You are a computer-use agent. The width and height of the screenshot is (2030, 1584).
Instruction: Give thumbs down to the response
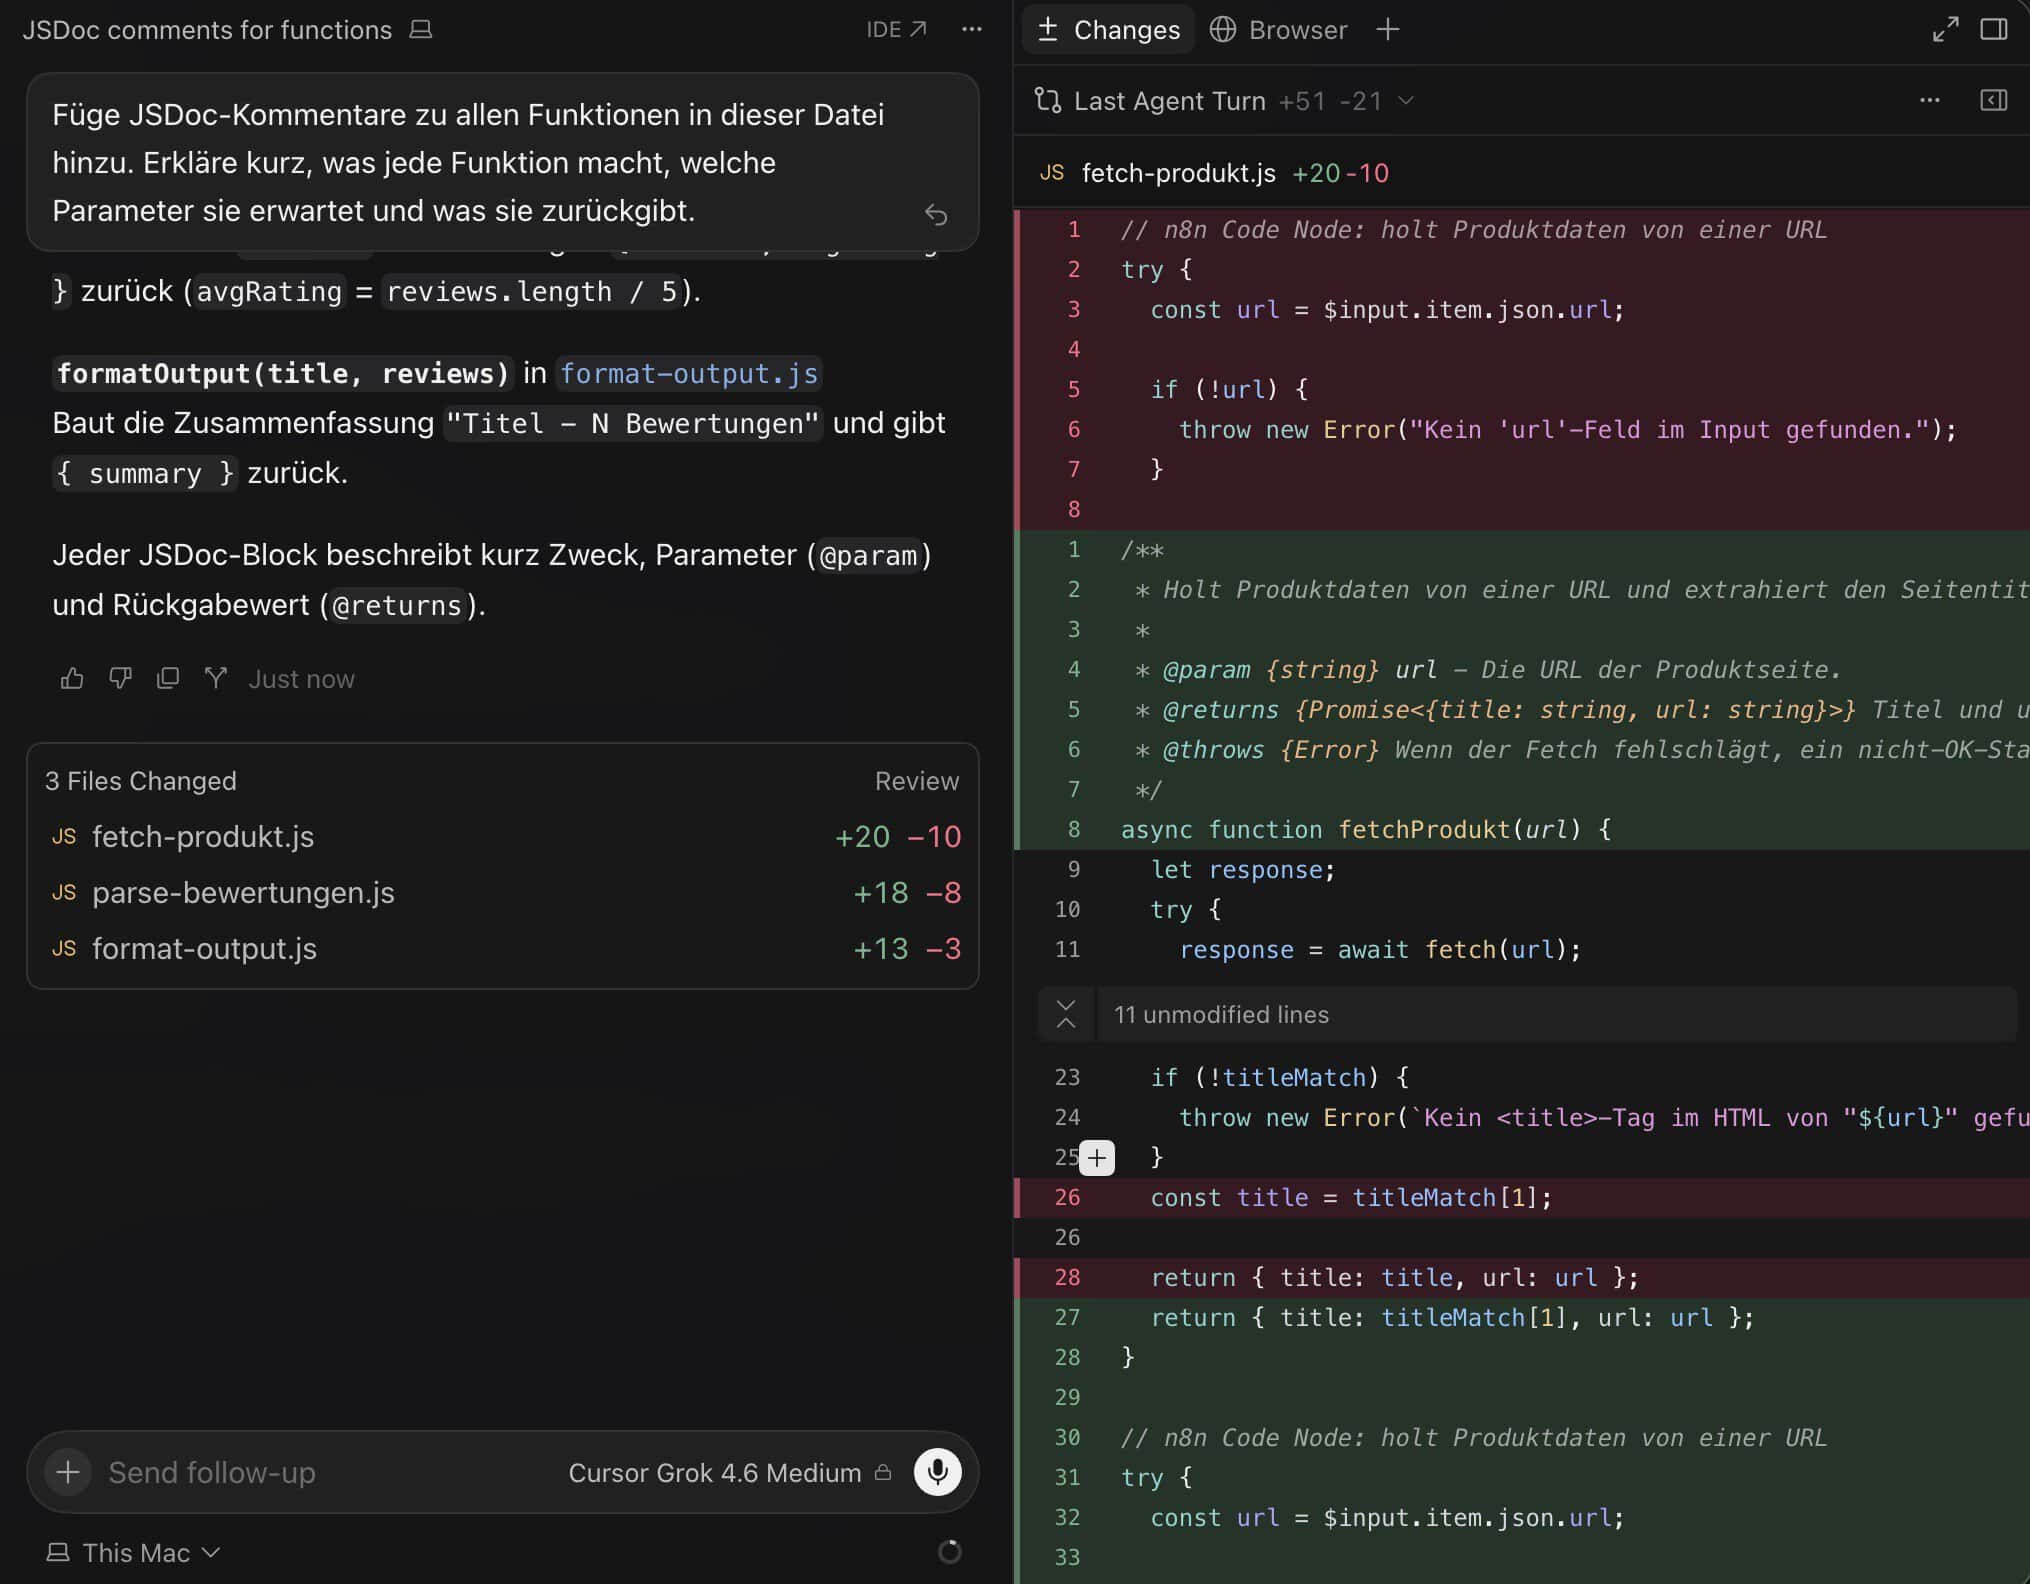120,679
